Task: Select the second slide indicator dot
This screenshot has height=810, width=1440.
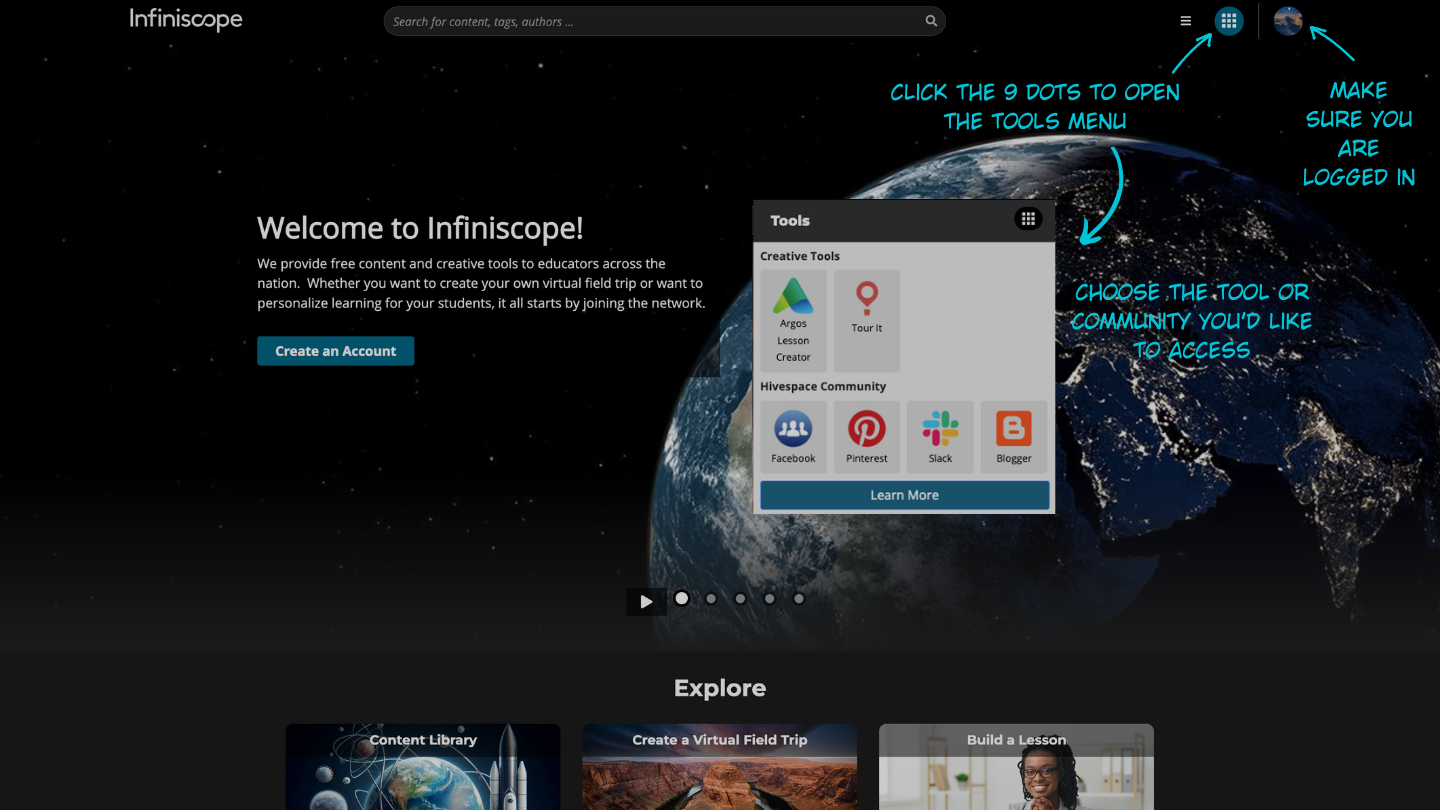Action: coord(711,599)
